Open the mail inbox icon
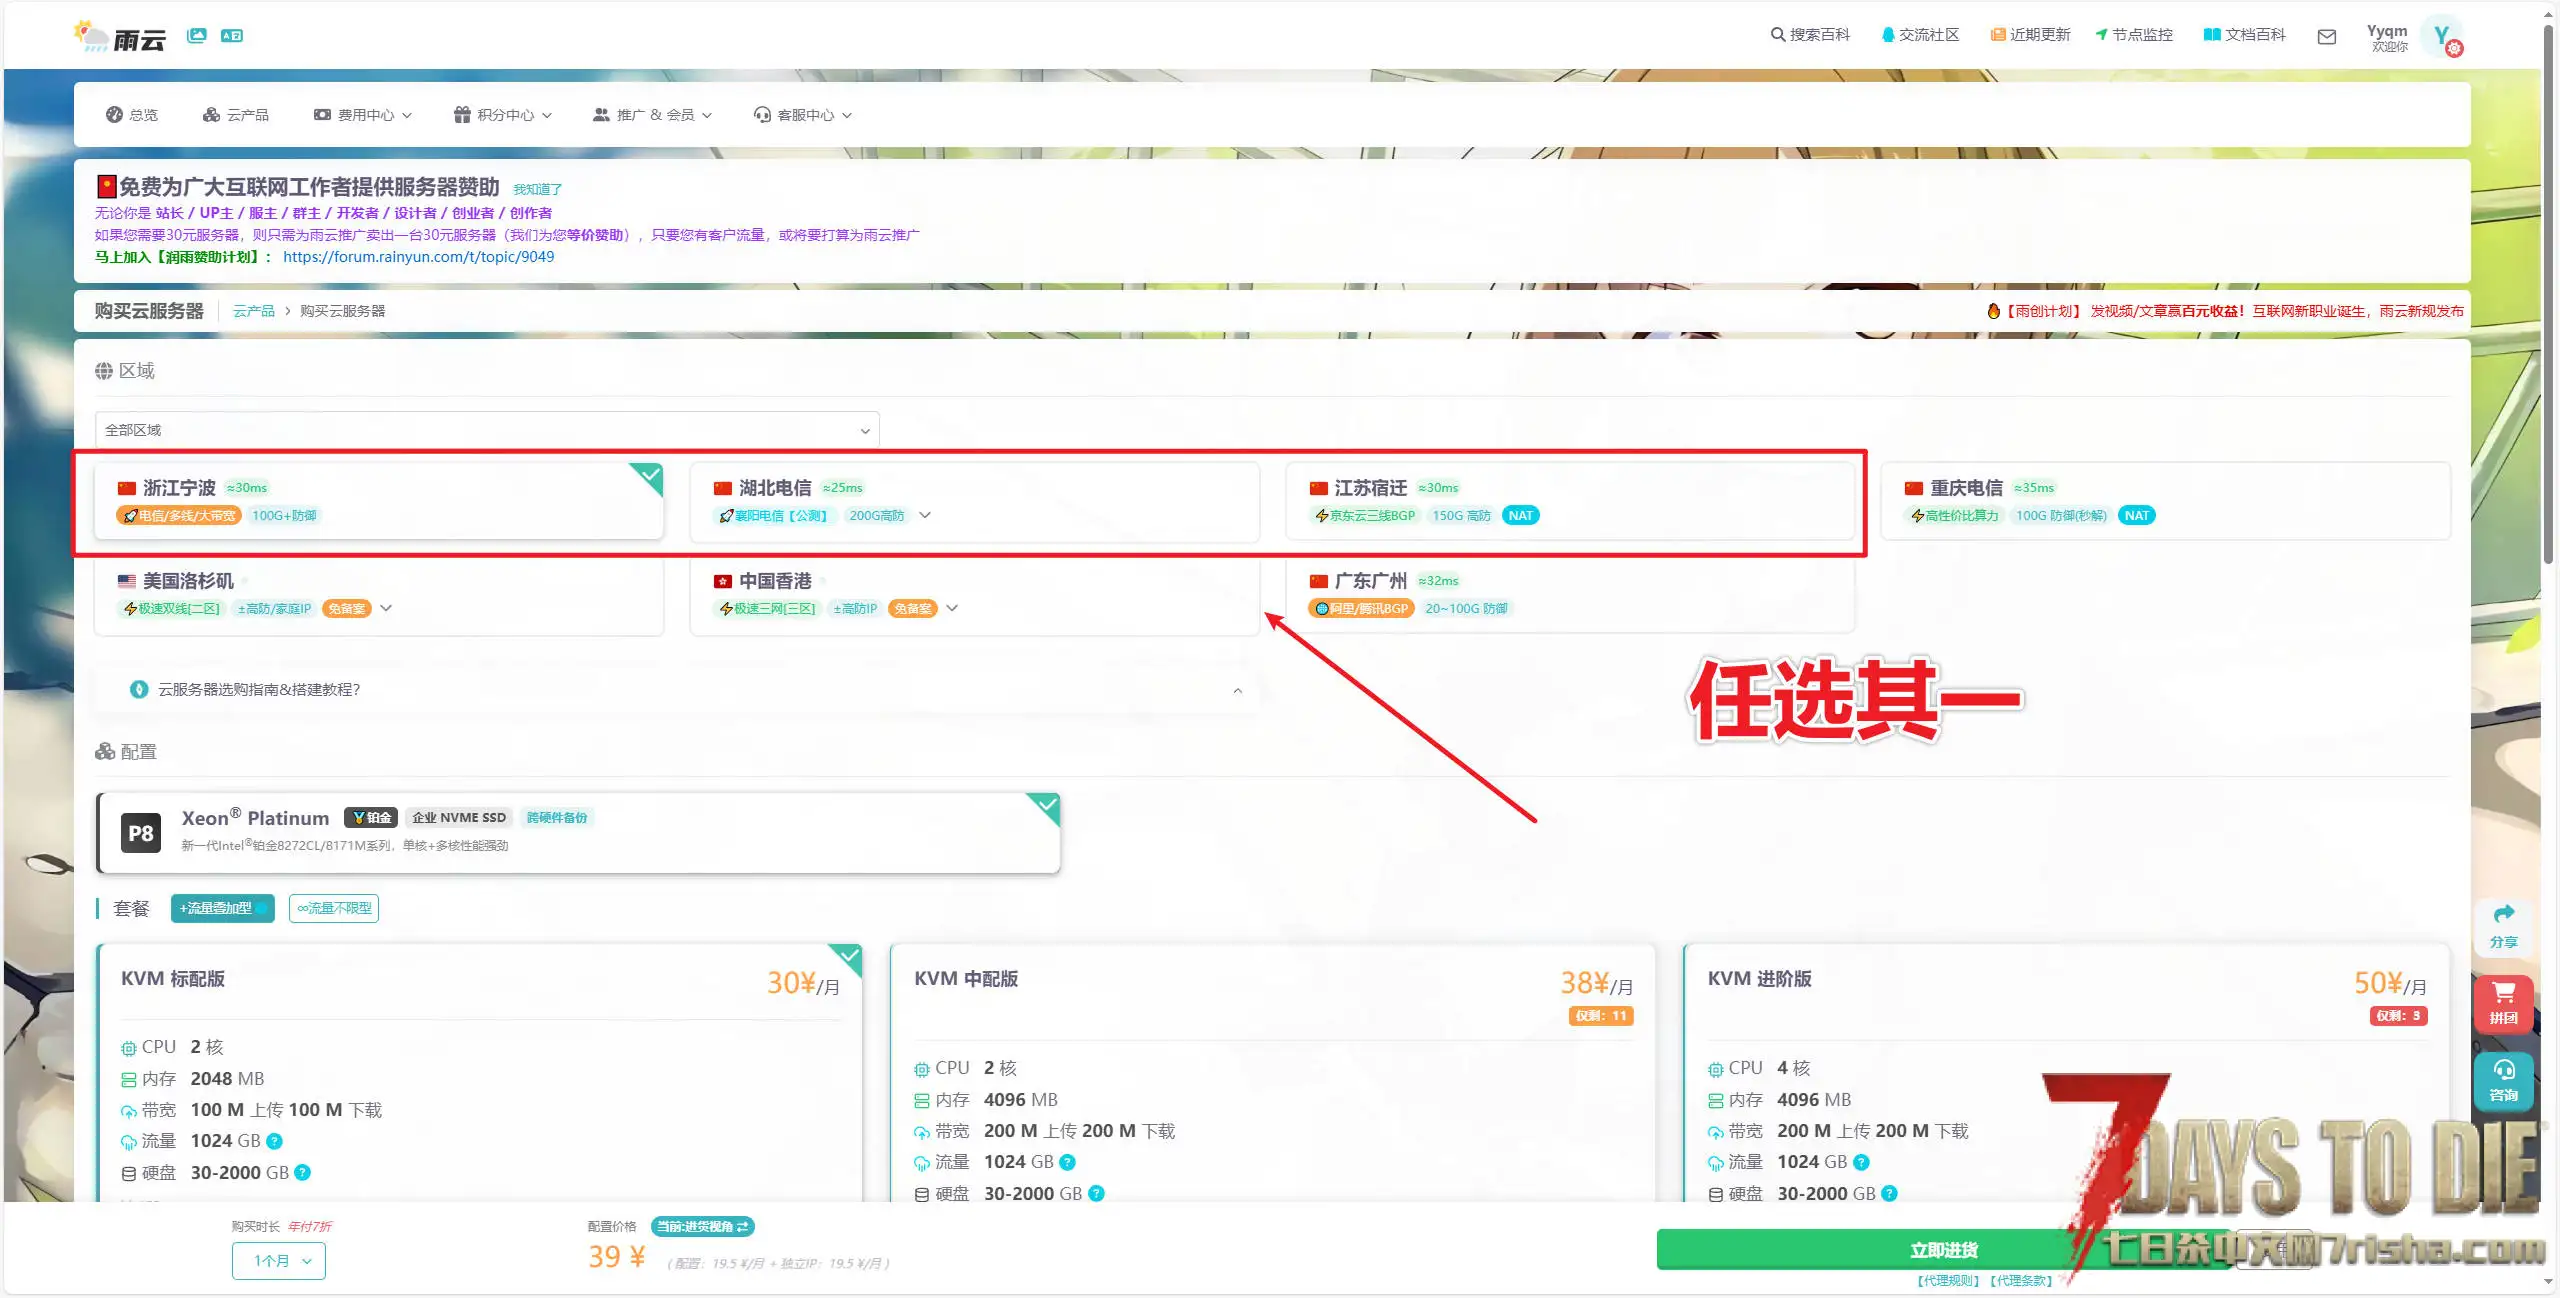Viewport: 2560px width, 1298px height. 2327,37
